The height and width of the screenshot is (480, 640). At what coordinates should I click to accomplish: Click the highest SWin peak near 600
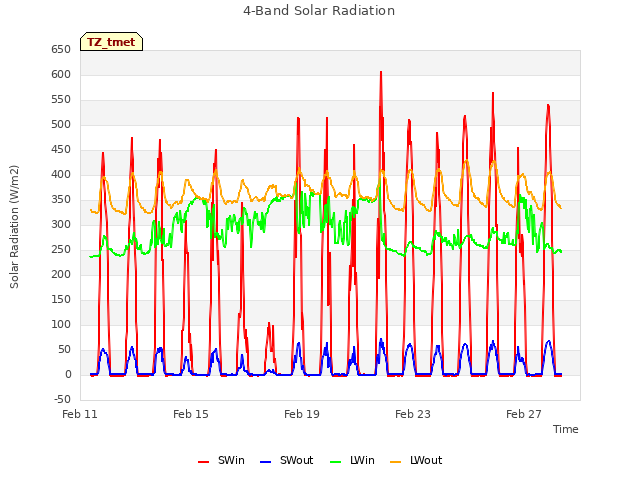pyautogui.click(x=381, y=73)
